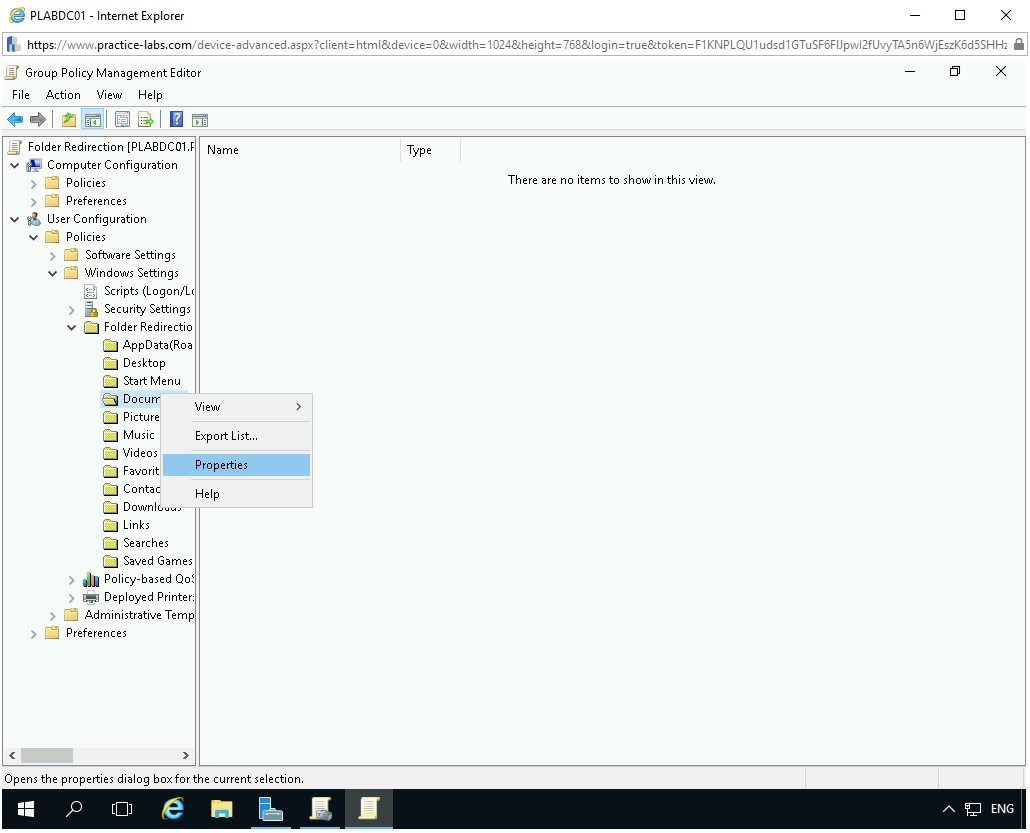Screen dimensions: 1030x833
Task: Open the Action menu
Action: pyautogui.click(x=63, y=95)
